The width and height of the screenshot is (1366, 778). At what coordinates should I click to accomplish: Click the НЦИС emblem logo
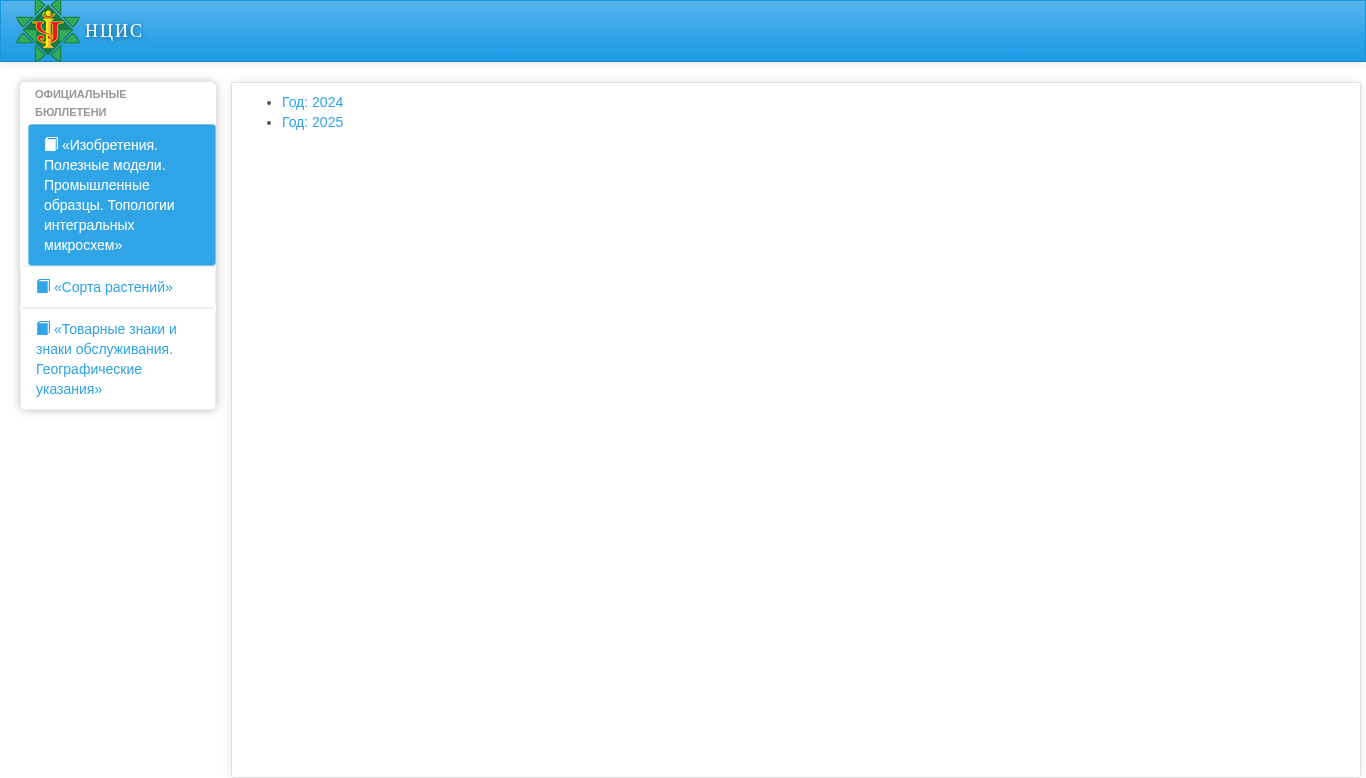point(47,30)
